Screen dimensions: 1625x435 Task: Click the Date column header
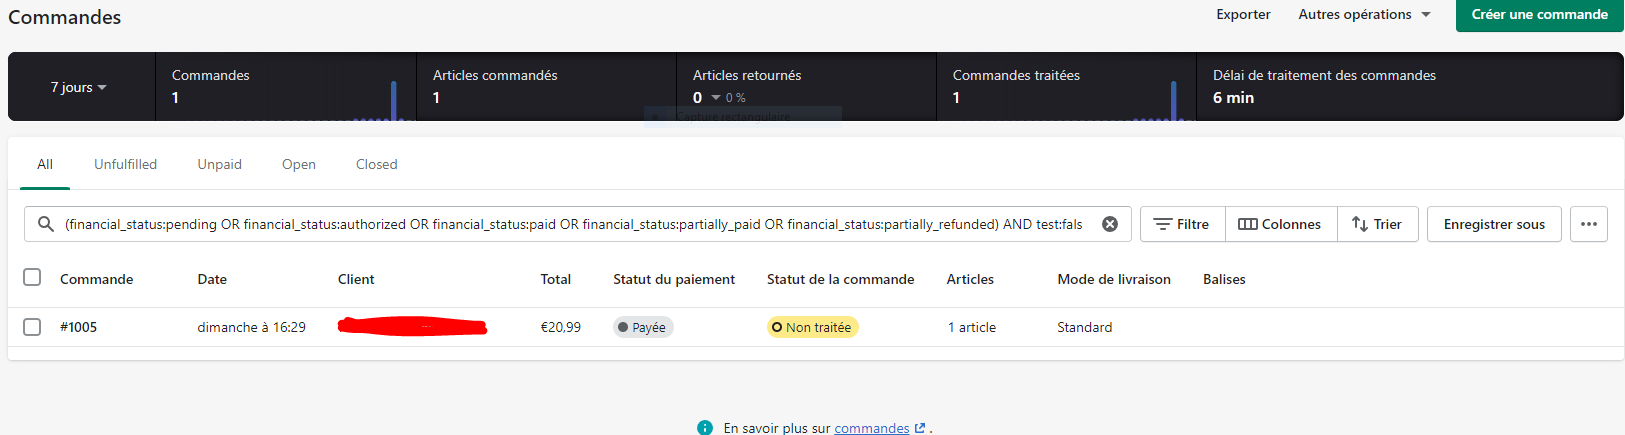212,279
